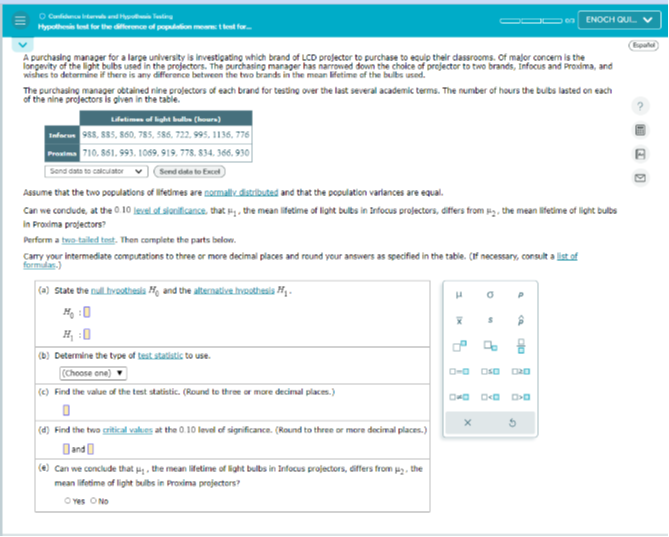
Task: Collapse the question panel chevron
Action: (23, 44)
